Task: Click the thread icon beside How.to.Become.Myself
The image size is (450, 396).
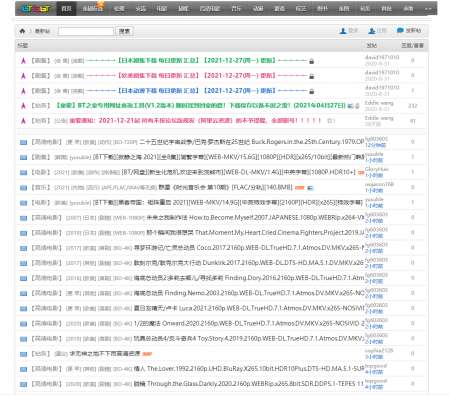Action: pyautogui.click(x=23, y=218)
